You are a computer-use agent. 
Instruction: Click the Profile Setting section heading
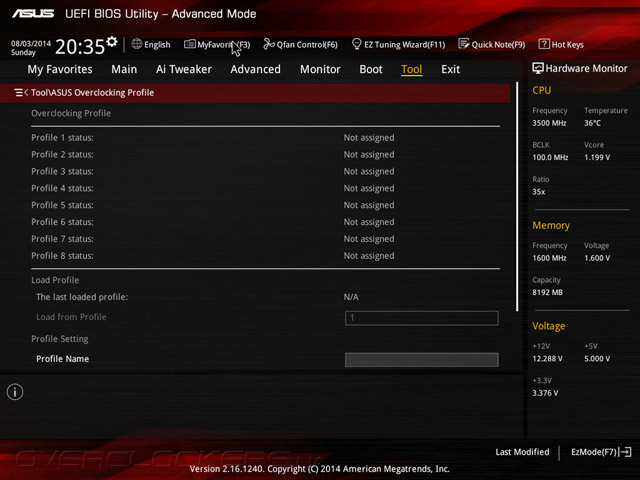point(60,339)
